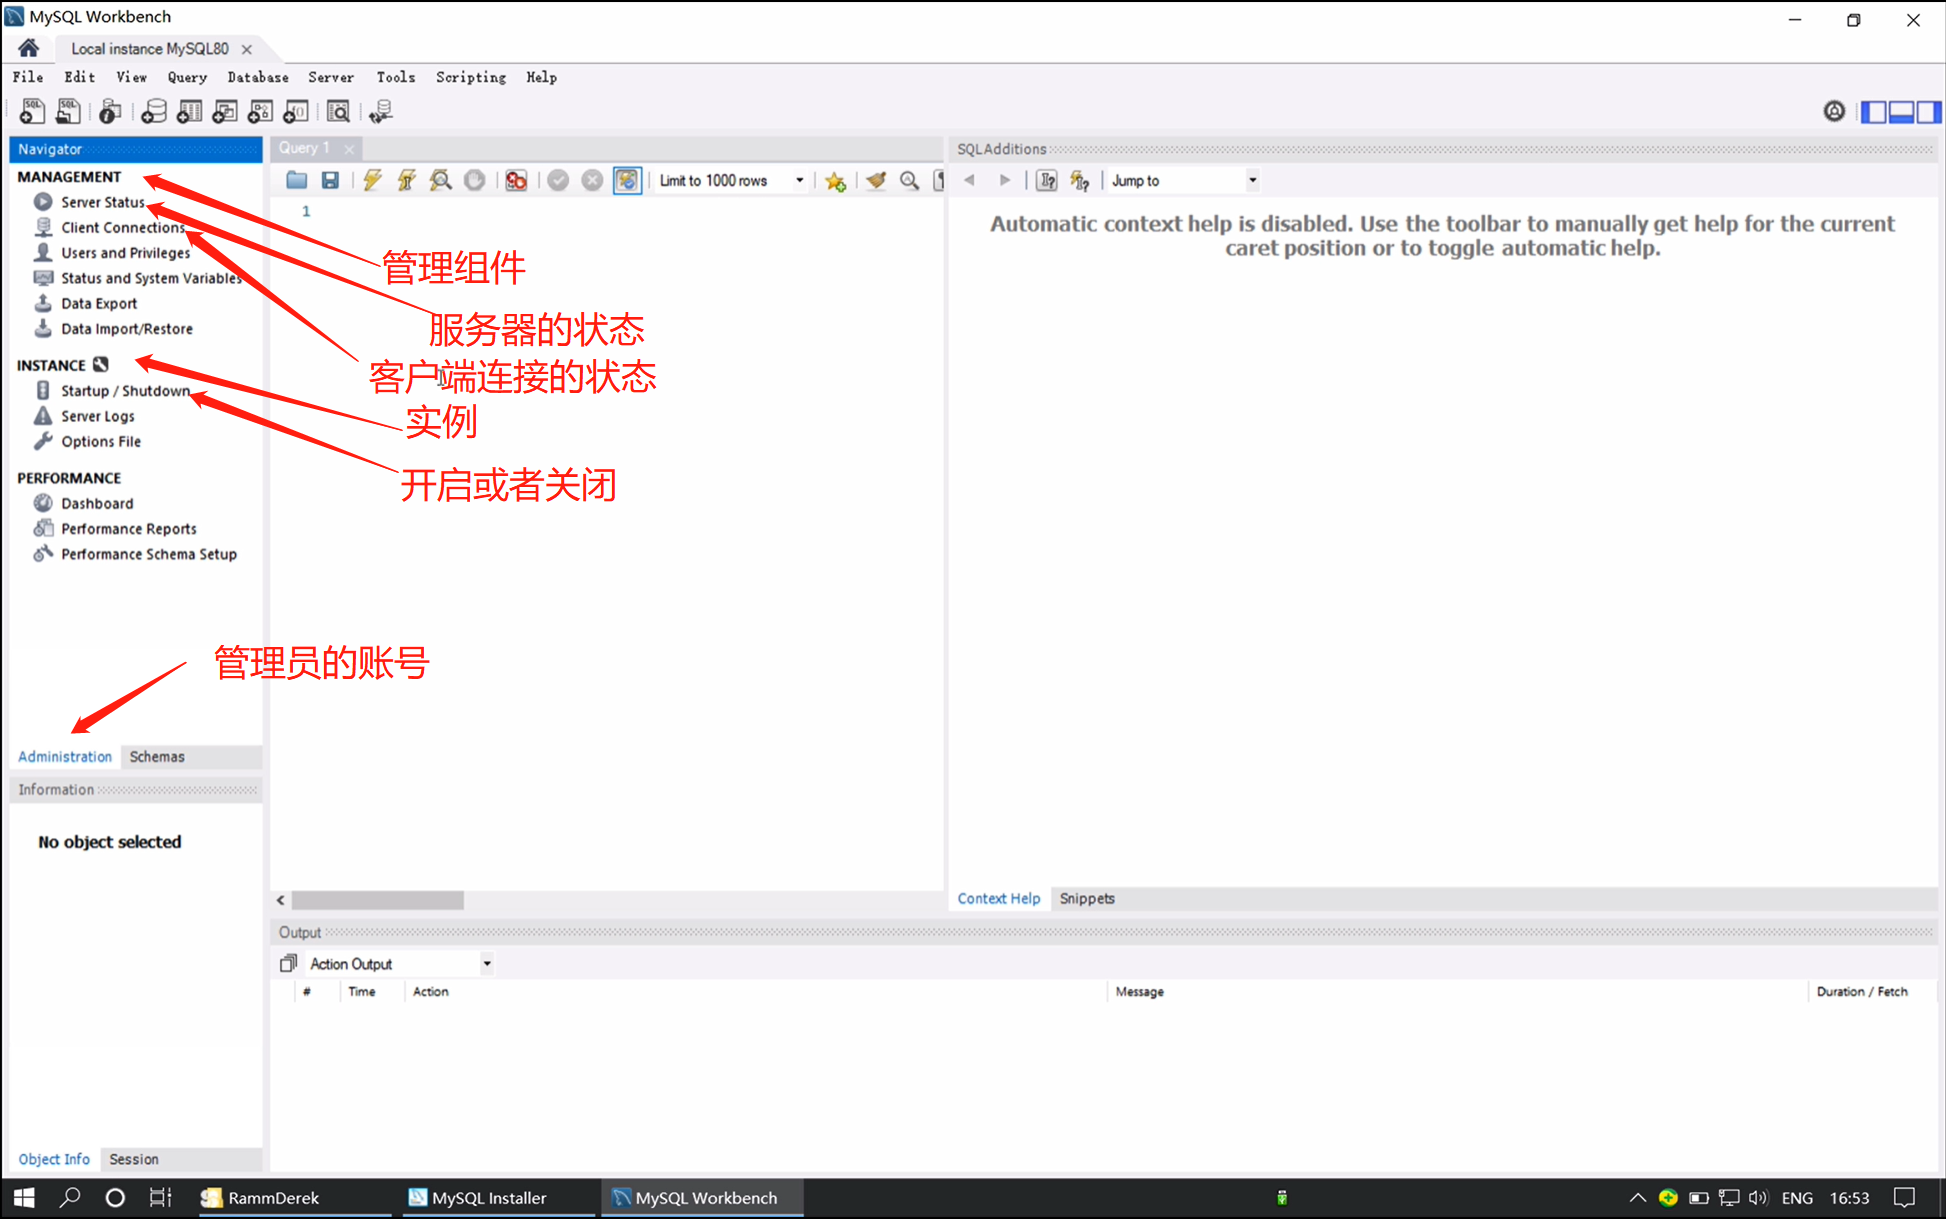
Task: Open the Limit to 1000 rows dropdown
Action: coord(799,180)
